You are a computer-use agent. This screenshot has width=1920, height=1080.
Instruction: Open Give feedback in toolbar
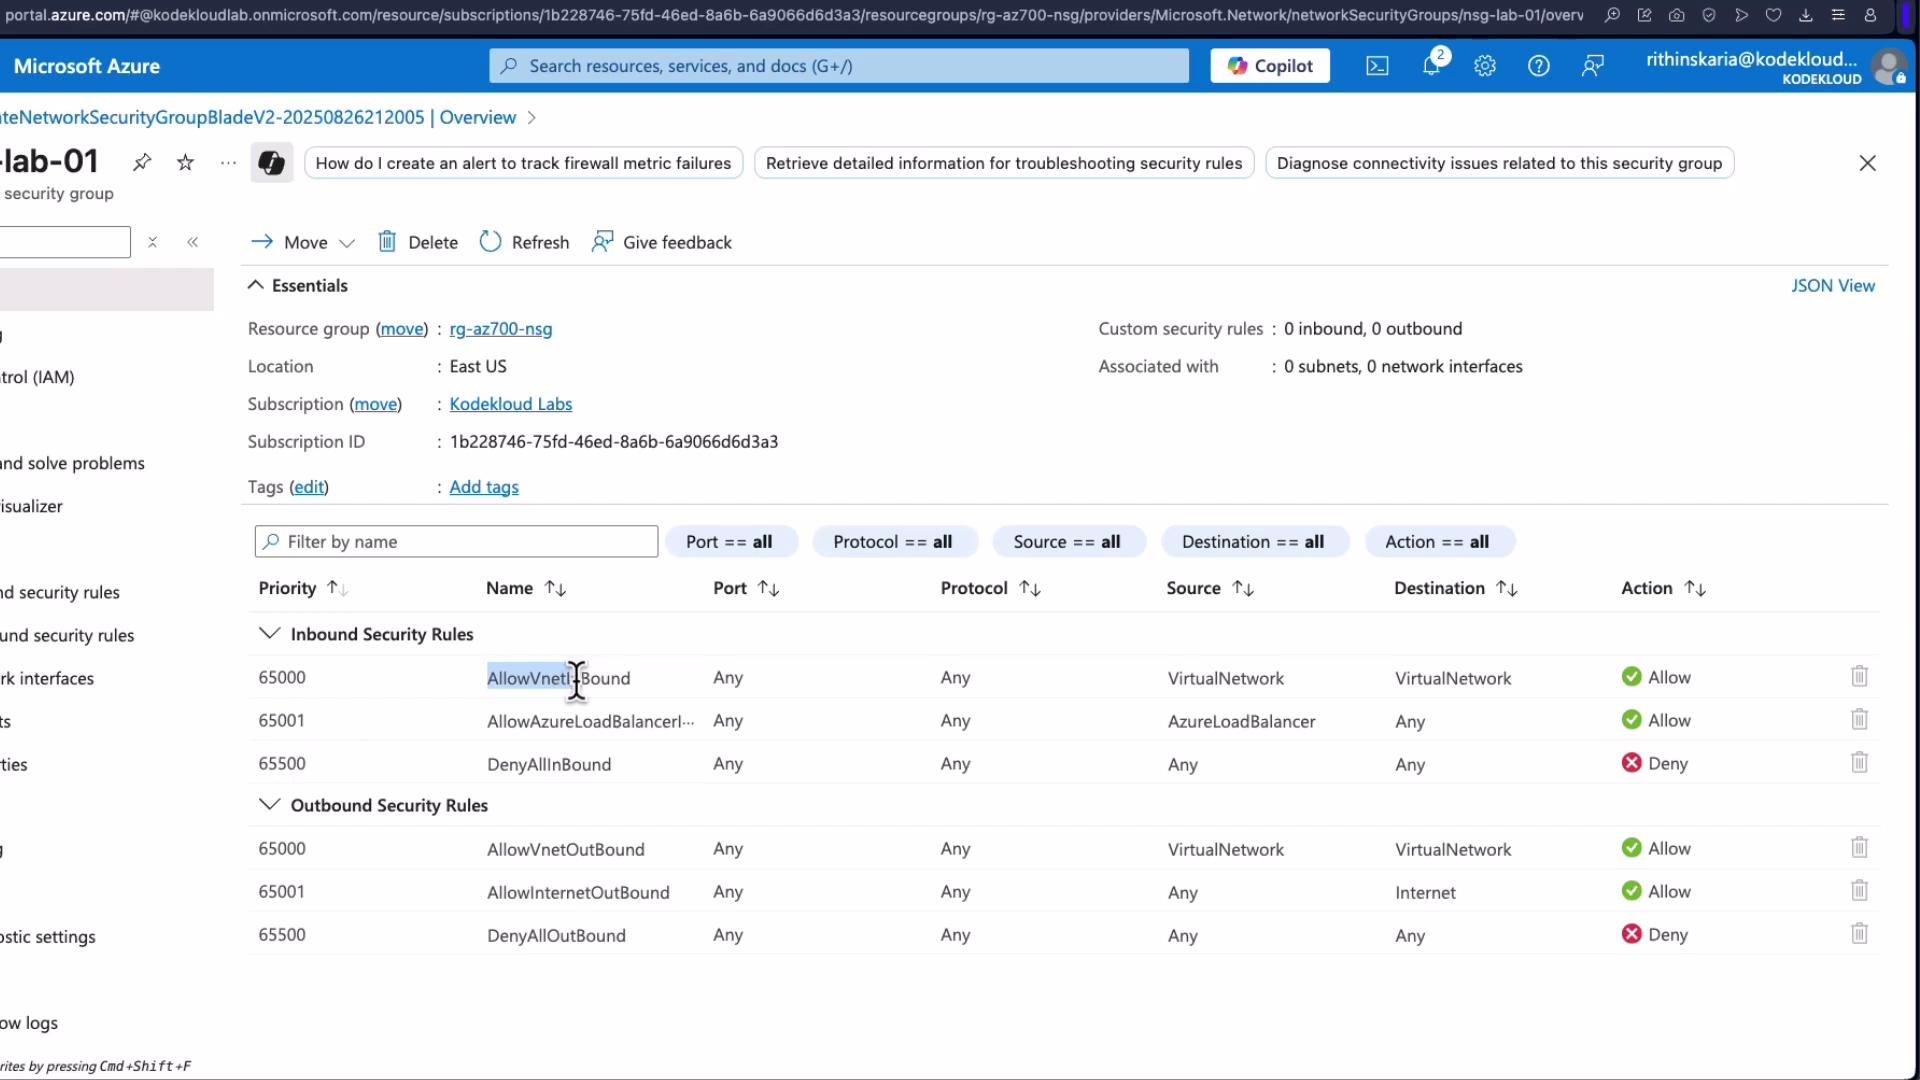point(662,242)
